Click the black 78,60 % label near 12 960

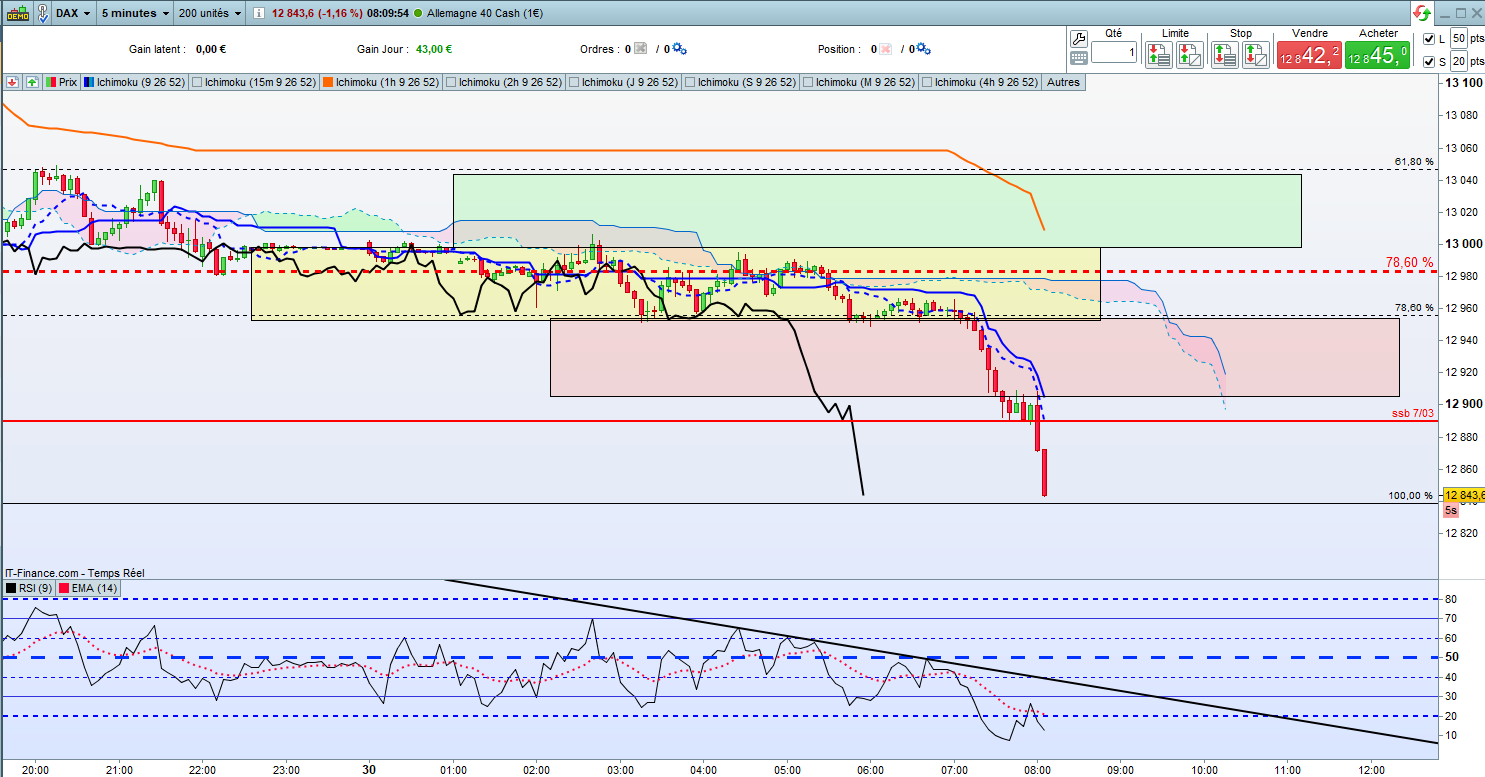(1414, 308)
